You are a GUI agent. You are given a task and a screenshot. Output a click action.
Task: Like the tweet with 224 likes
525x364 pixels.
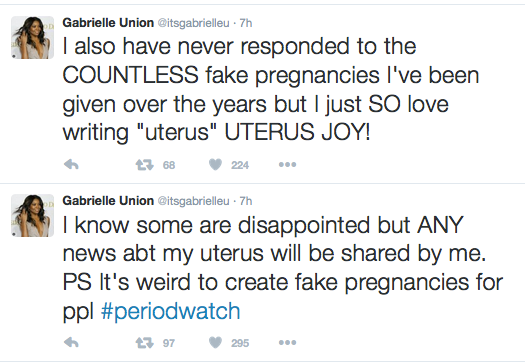[x=215, y=164]
